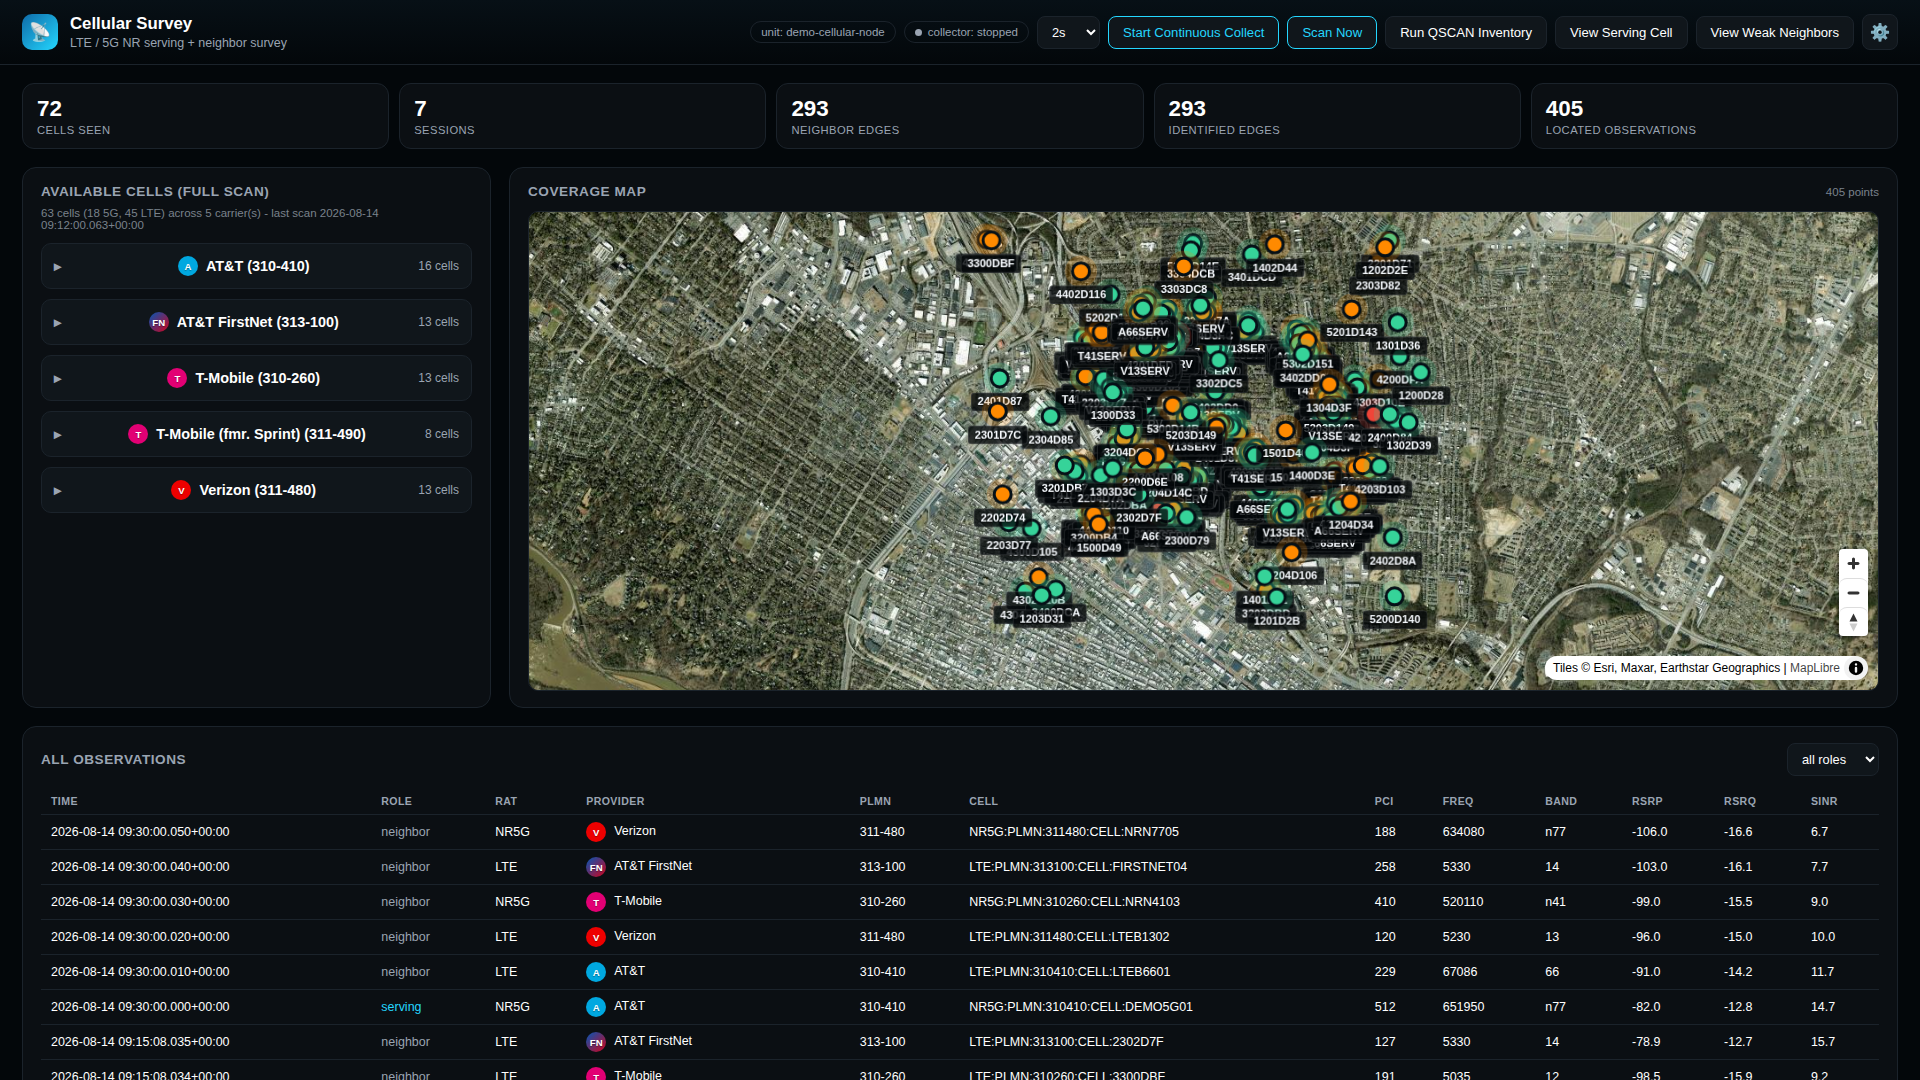The width and height of the screenshot is (1920, 1080).
Task: Expand T-Mobile (fmr. Sprint) (311-490) group
Action: click(x=256, y=434)
